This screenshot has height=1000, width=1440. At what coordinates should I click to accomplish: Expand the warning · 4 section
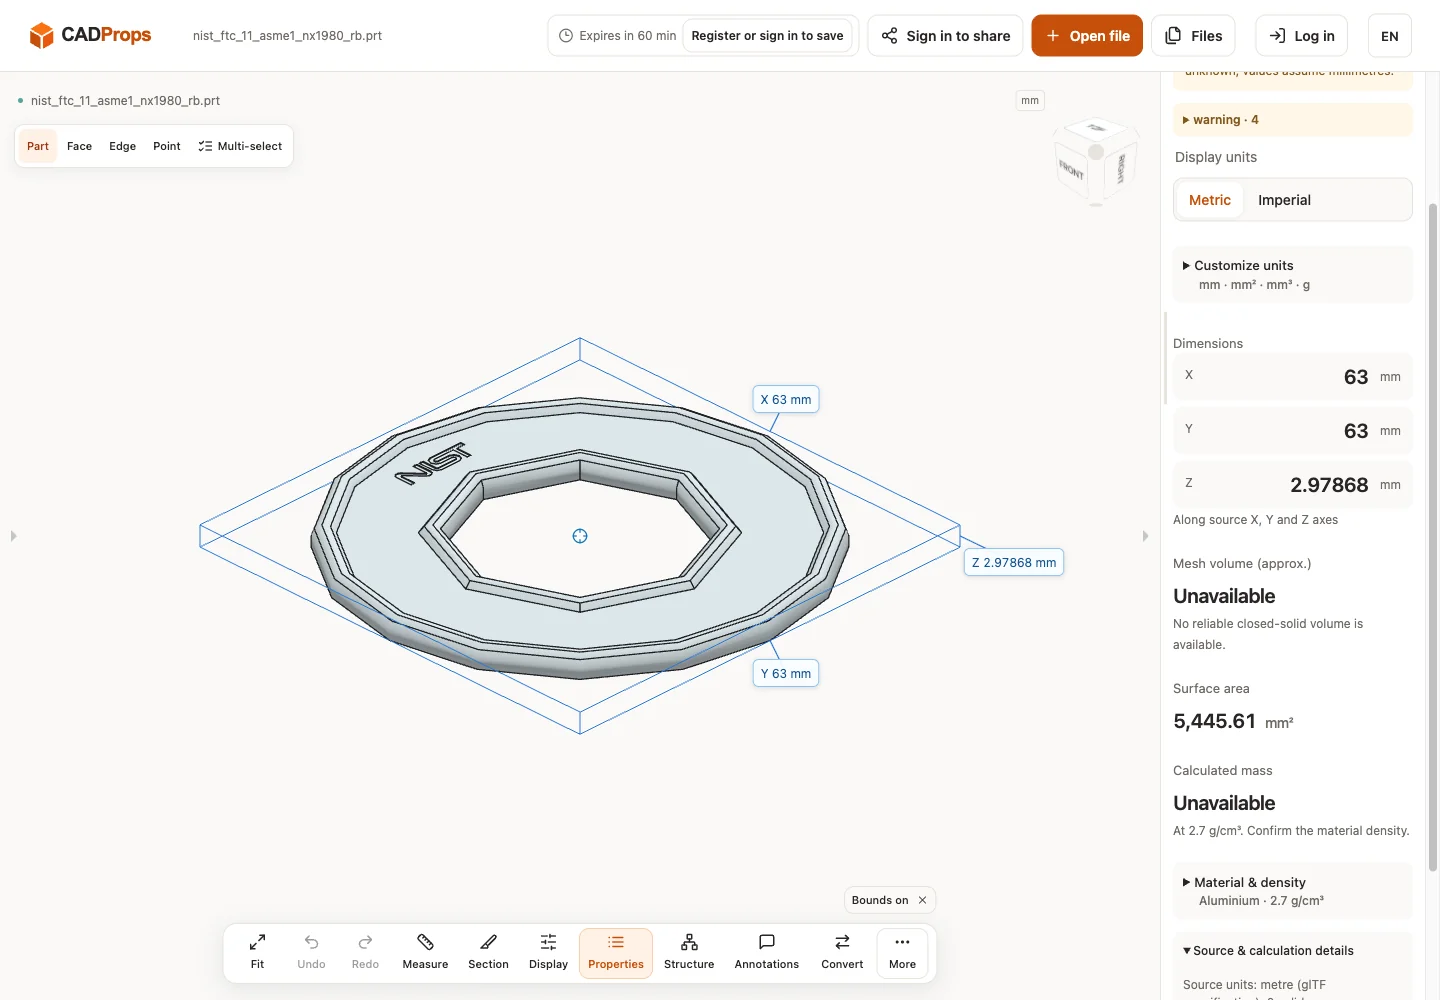[x=1292, y=120]
